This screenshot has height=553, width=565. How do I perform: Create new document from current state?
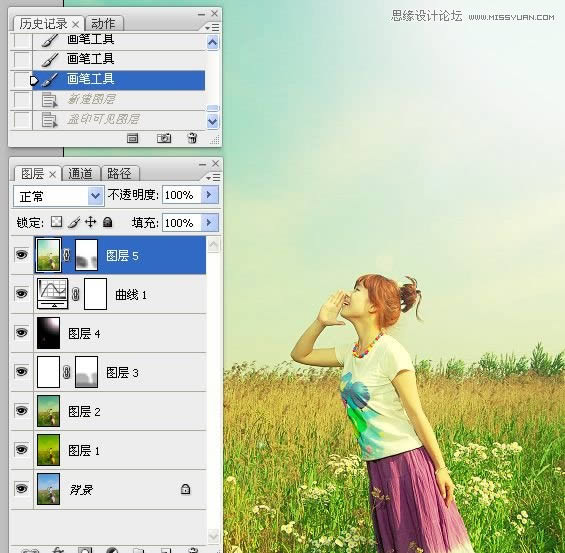(133, 138)
